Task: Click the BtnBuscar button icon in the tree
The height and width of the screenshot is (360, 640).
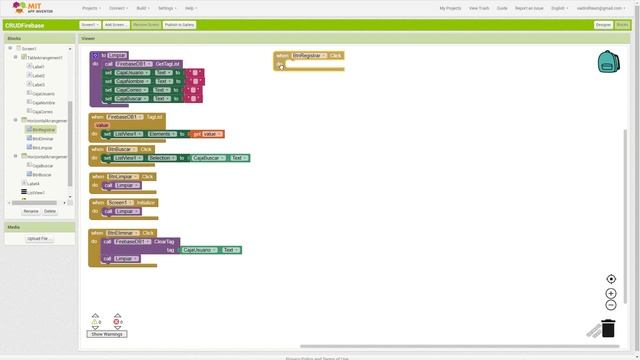Action: pyautogui.click(x=29, y=174)
